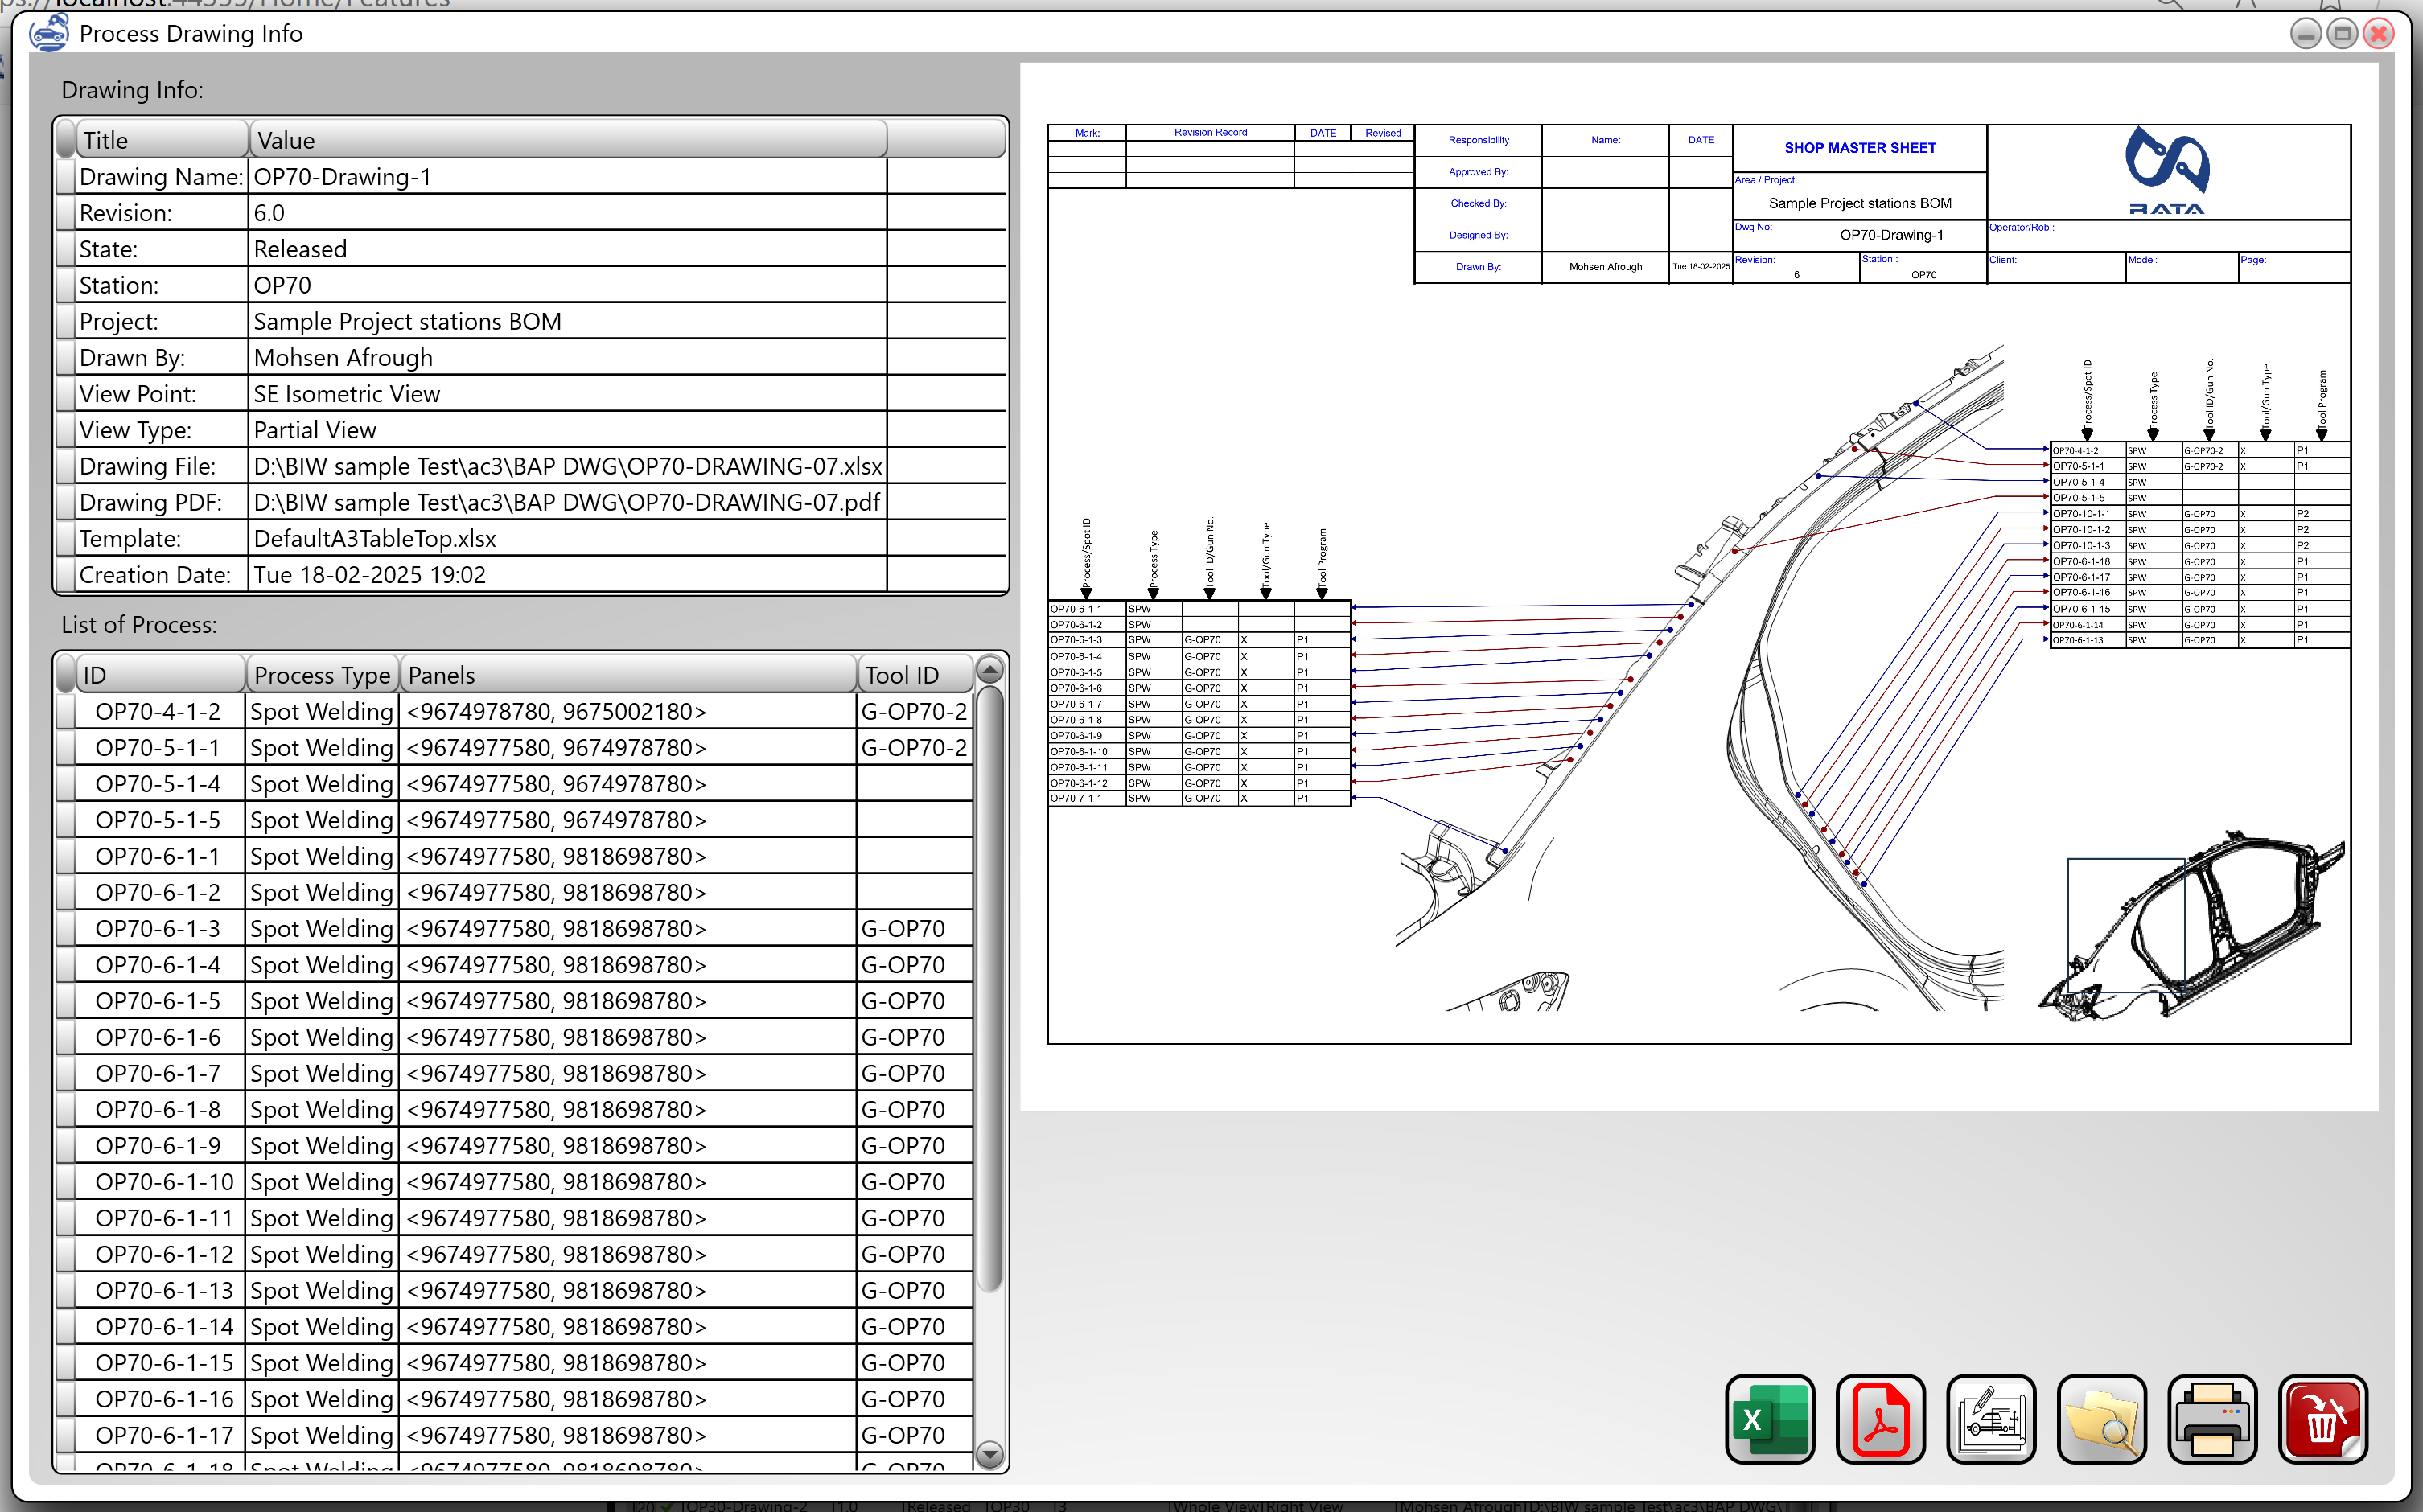Open the drawing editor (pencil sketch icon)
Viewport: 2423px width, 1512px height.
(1991, 1419)
